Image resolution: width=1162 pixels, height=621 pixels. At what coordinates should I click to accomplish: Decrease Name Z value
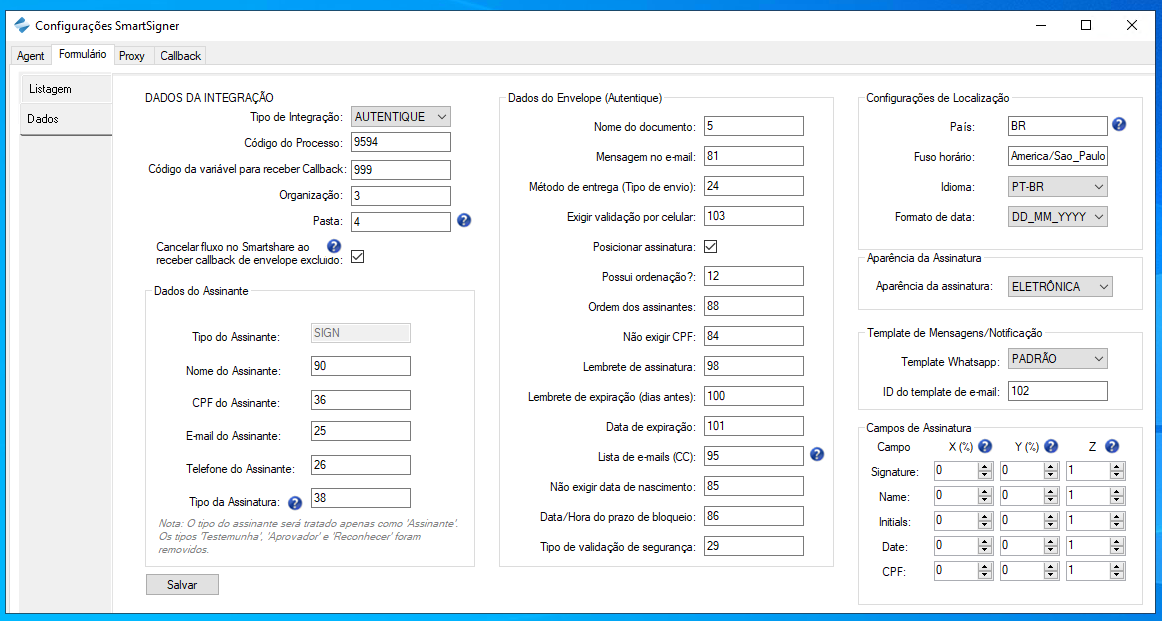(1117, 500)
